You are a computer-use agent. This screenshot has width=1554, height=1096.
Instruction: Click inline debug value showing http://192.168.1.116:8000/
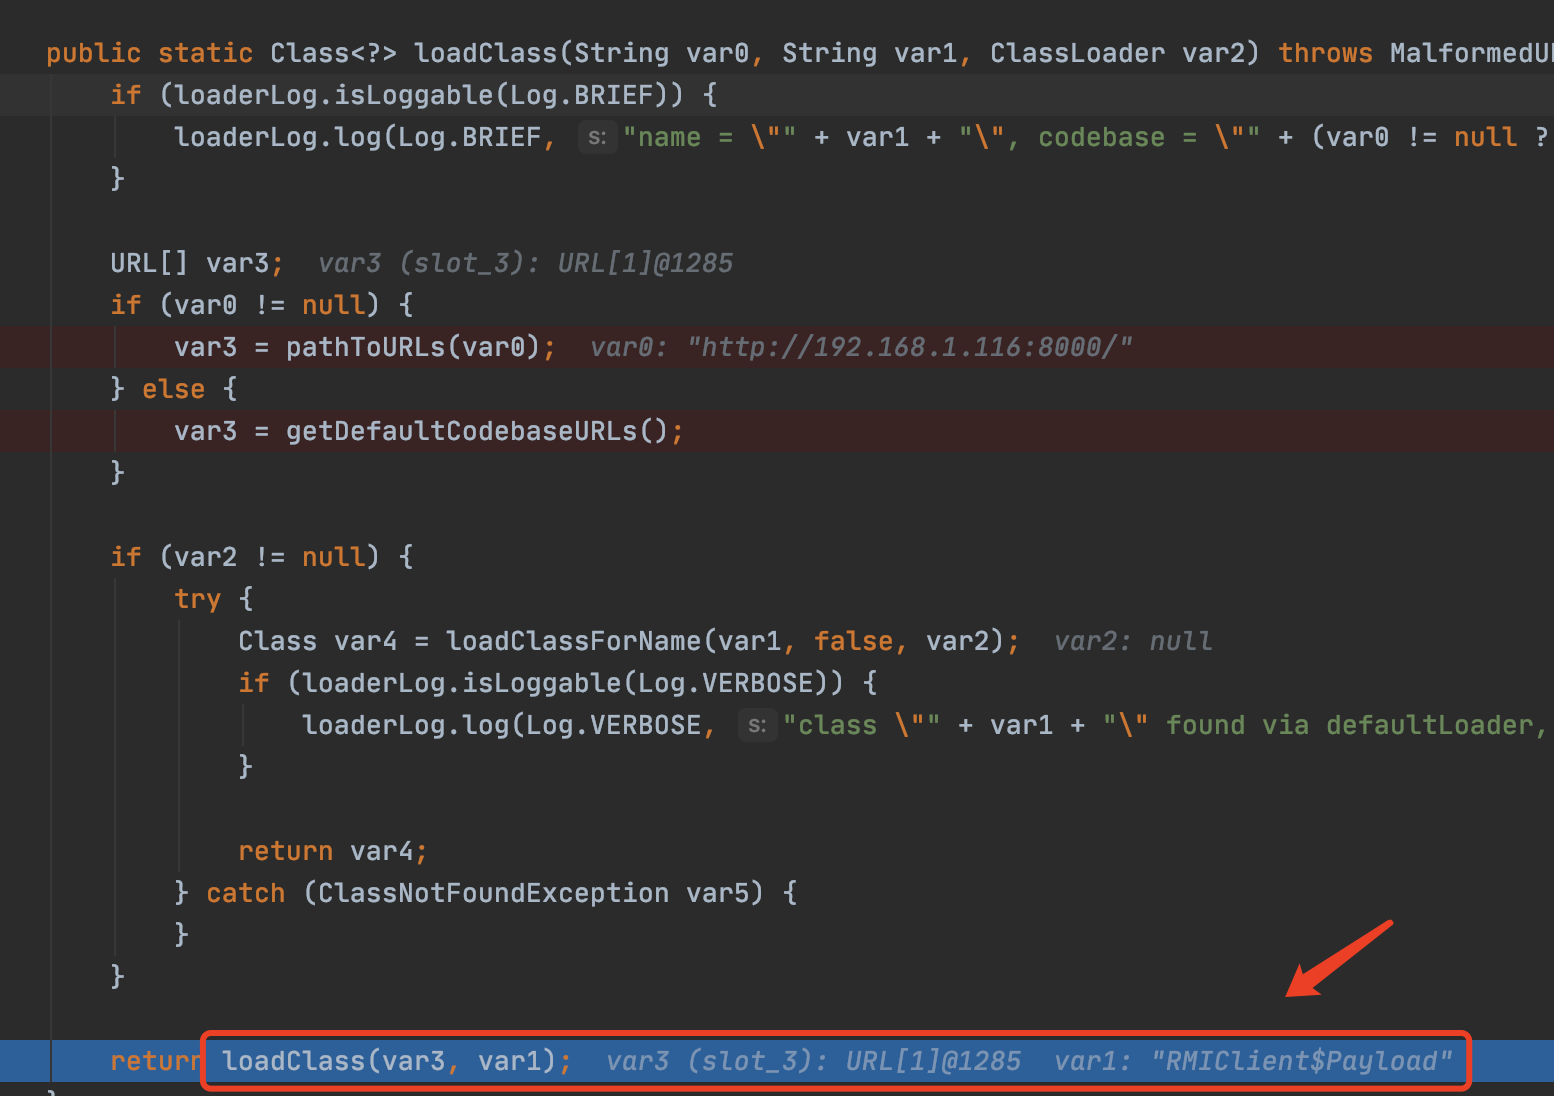click(x=909, y=347)
